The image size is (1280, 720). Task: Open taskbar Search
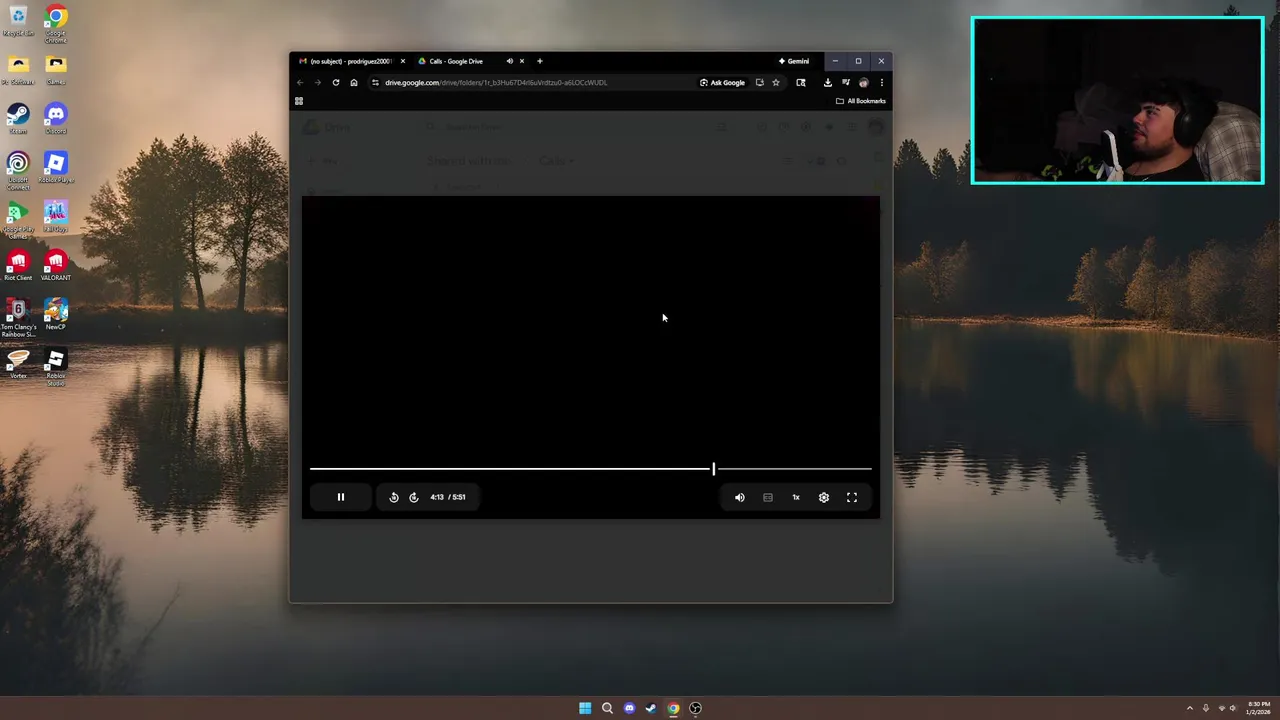607,708
